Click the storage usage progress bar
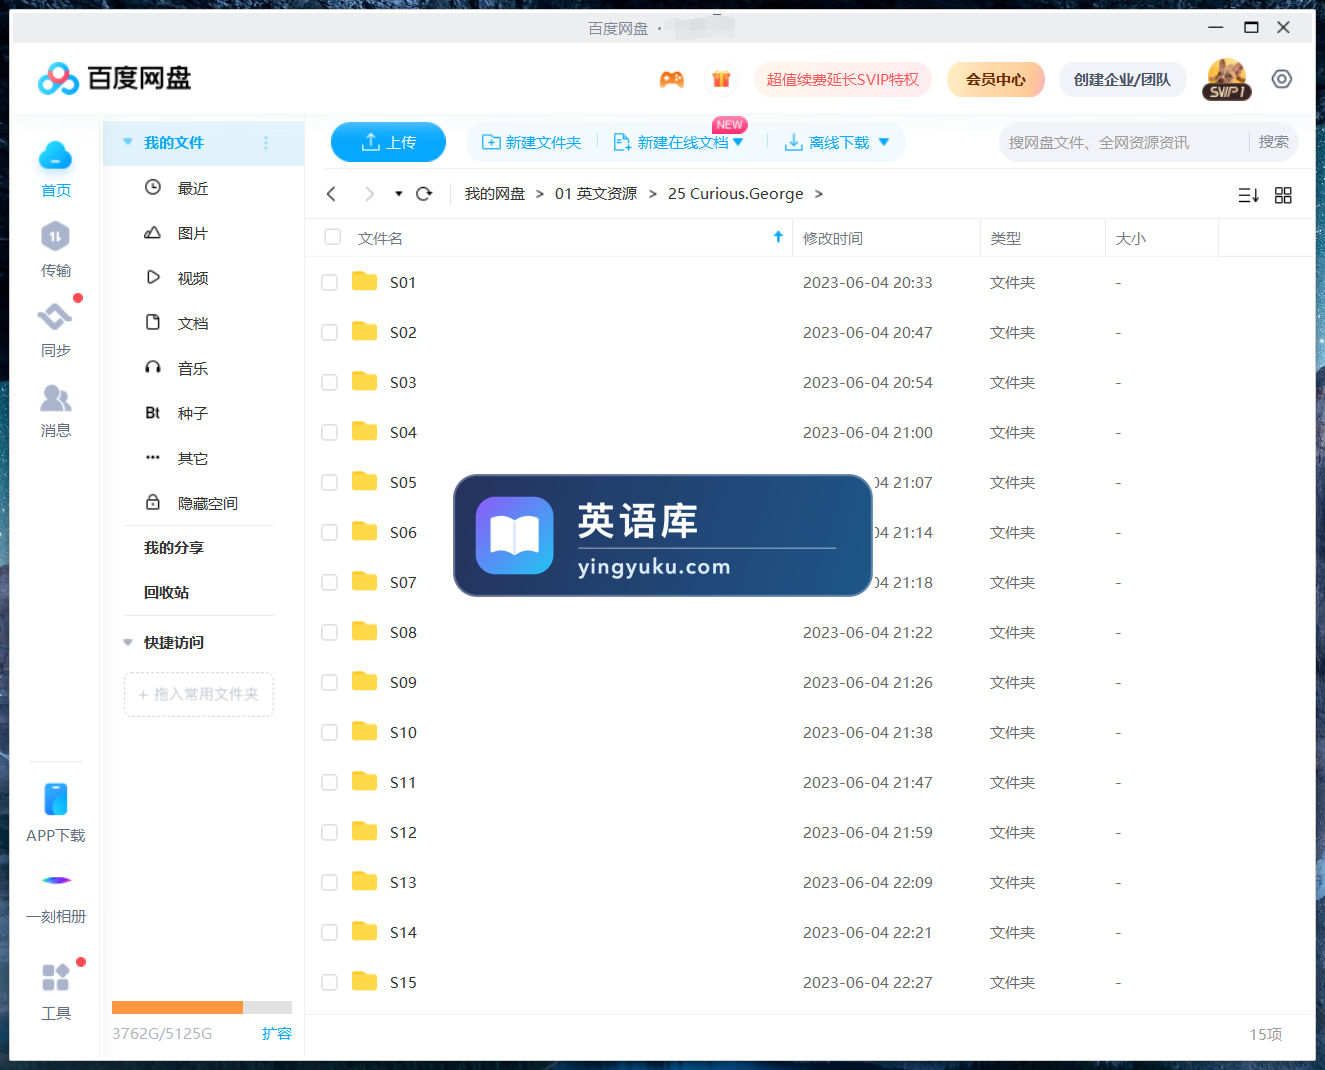This screenshot has width=1325, height=1070. (202, 1007)
